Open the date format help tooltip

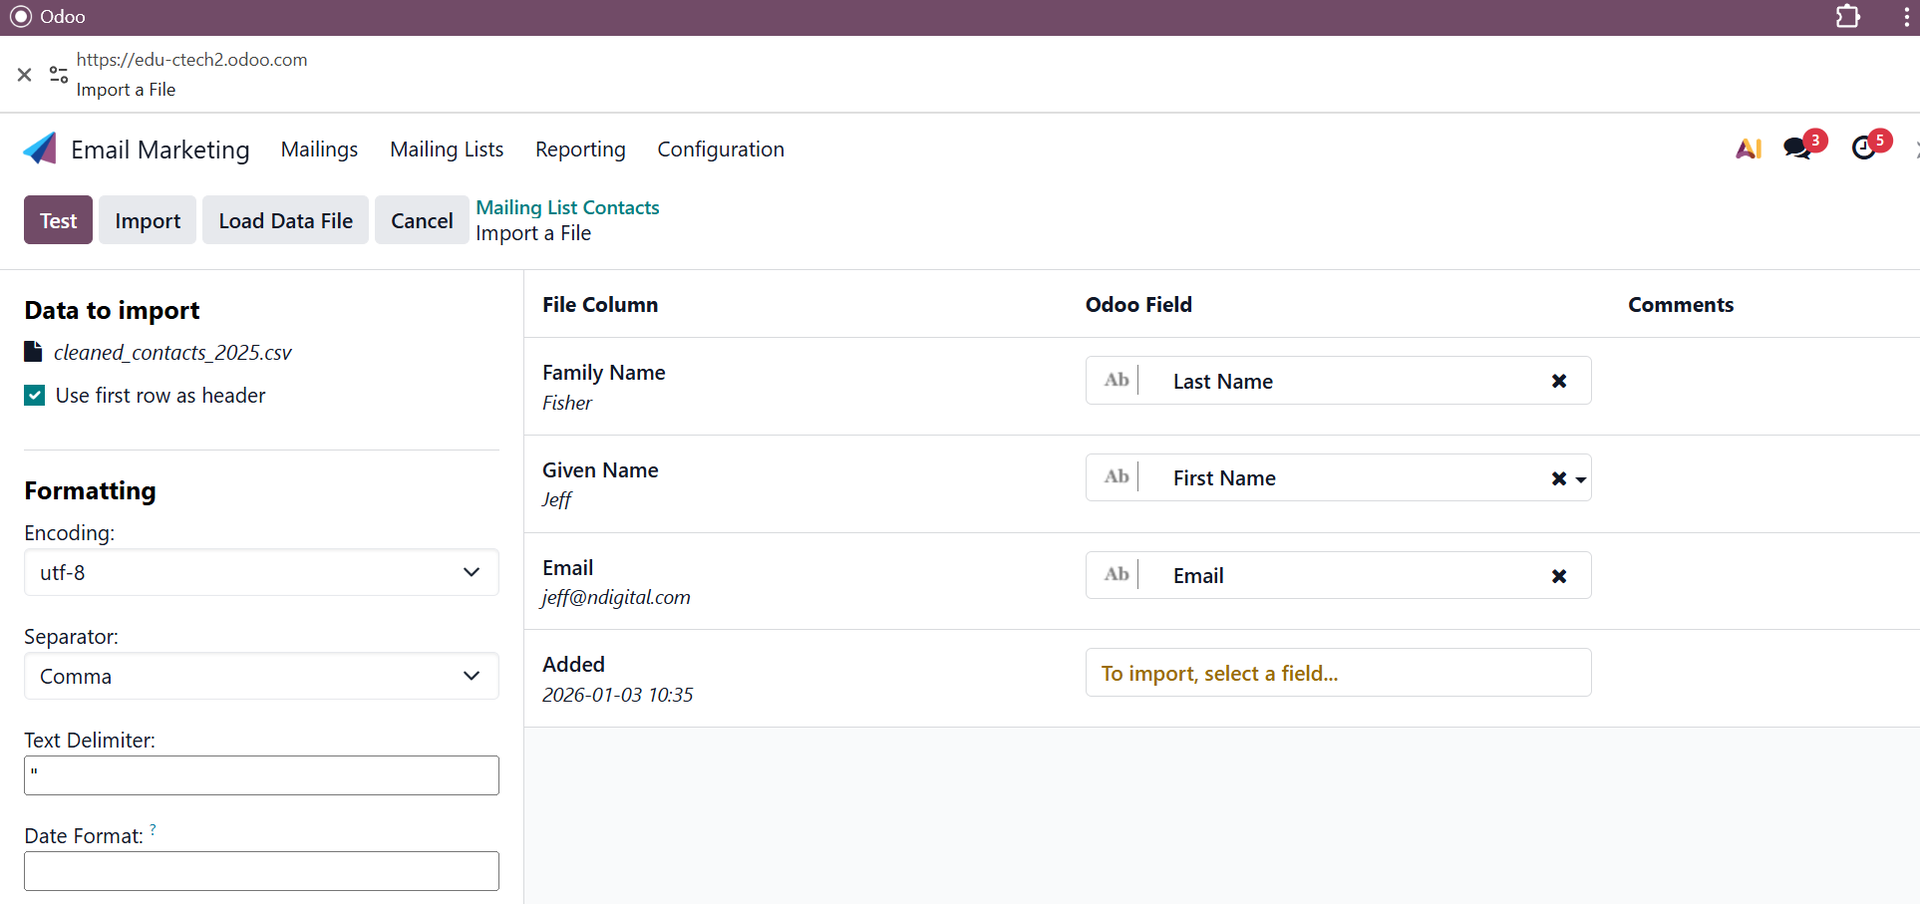point(153,829)
